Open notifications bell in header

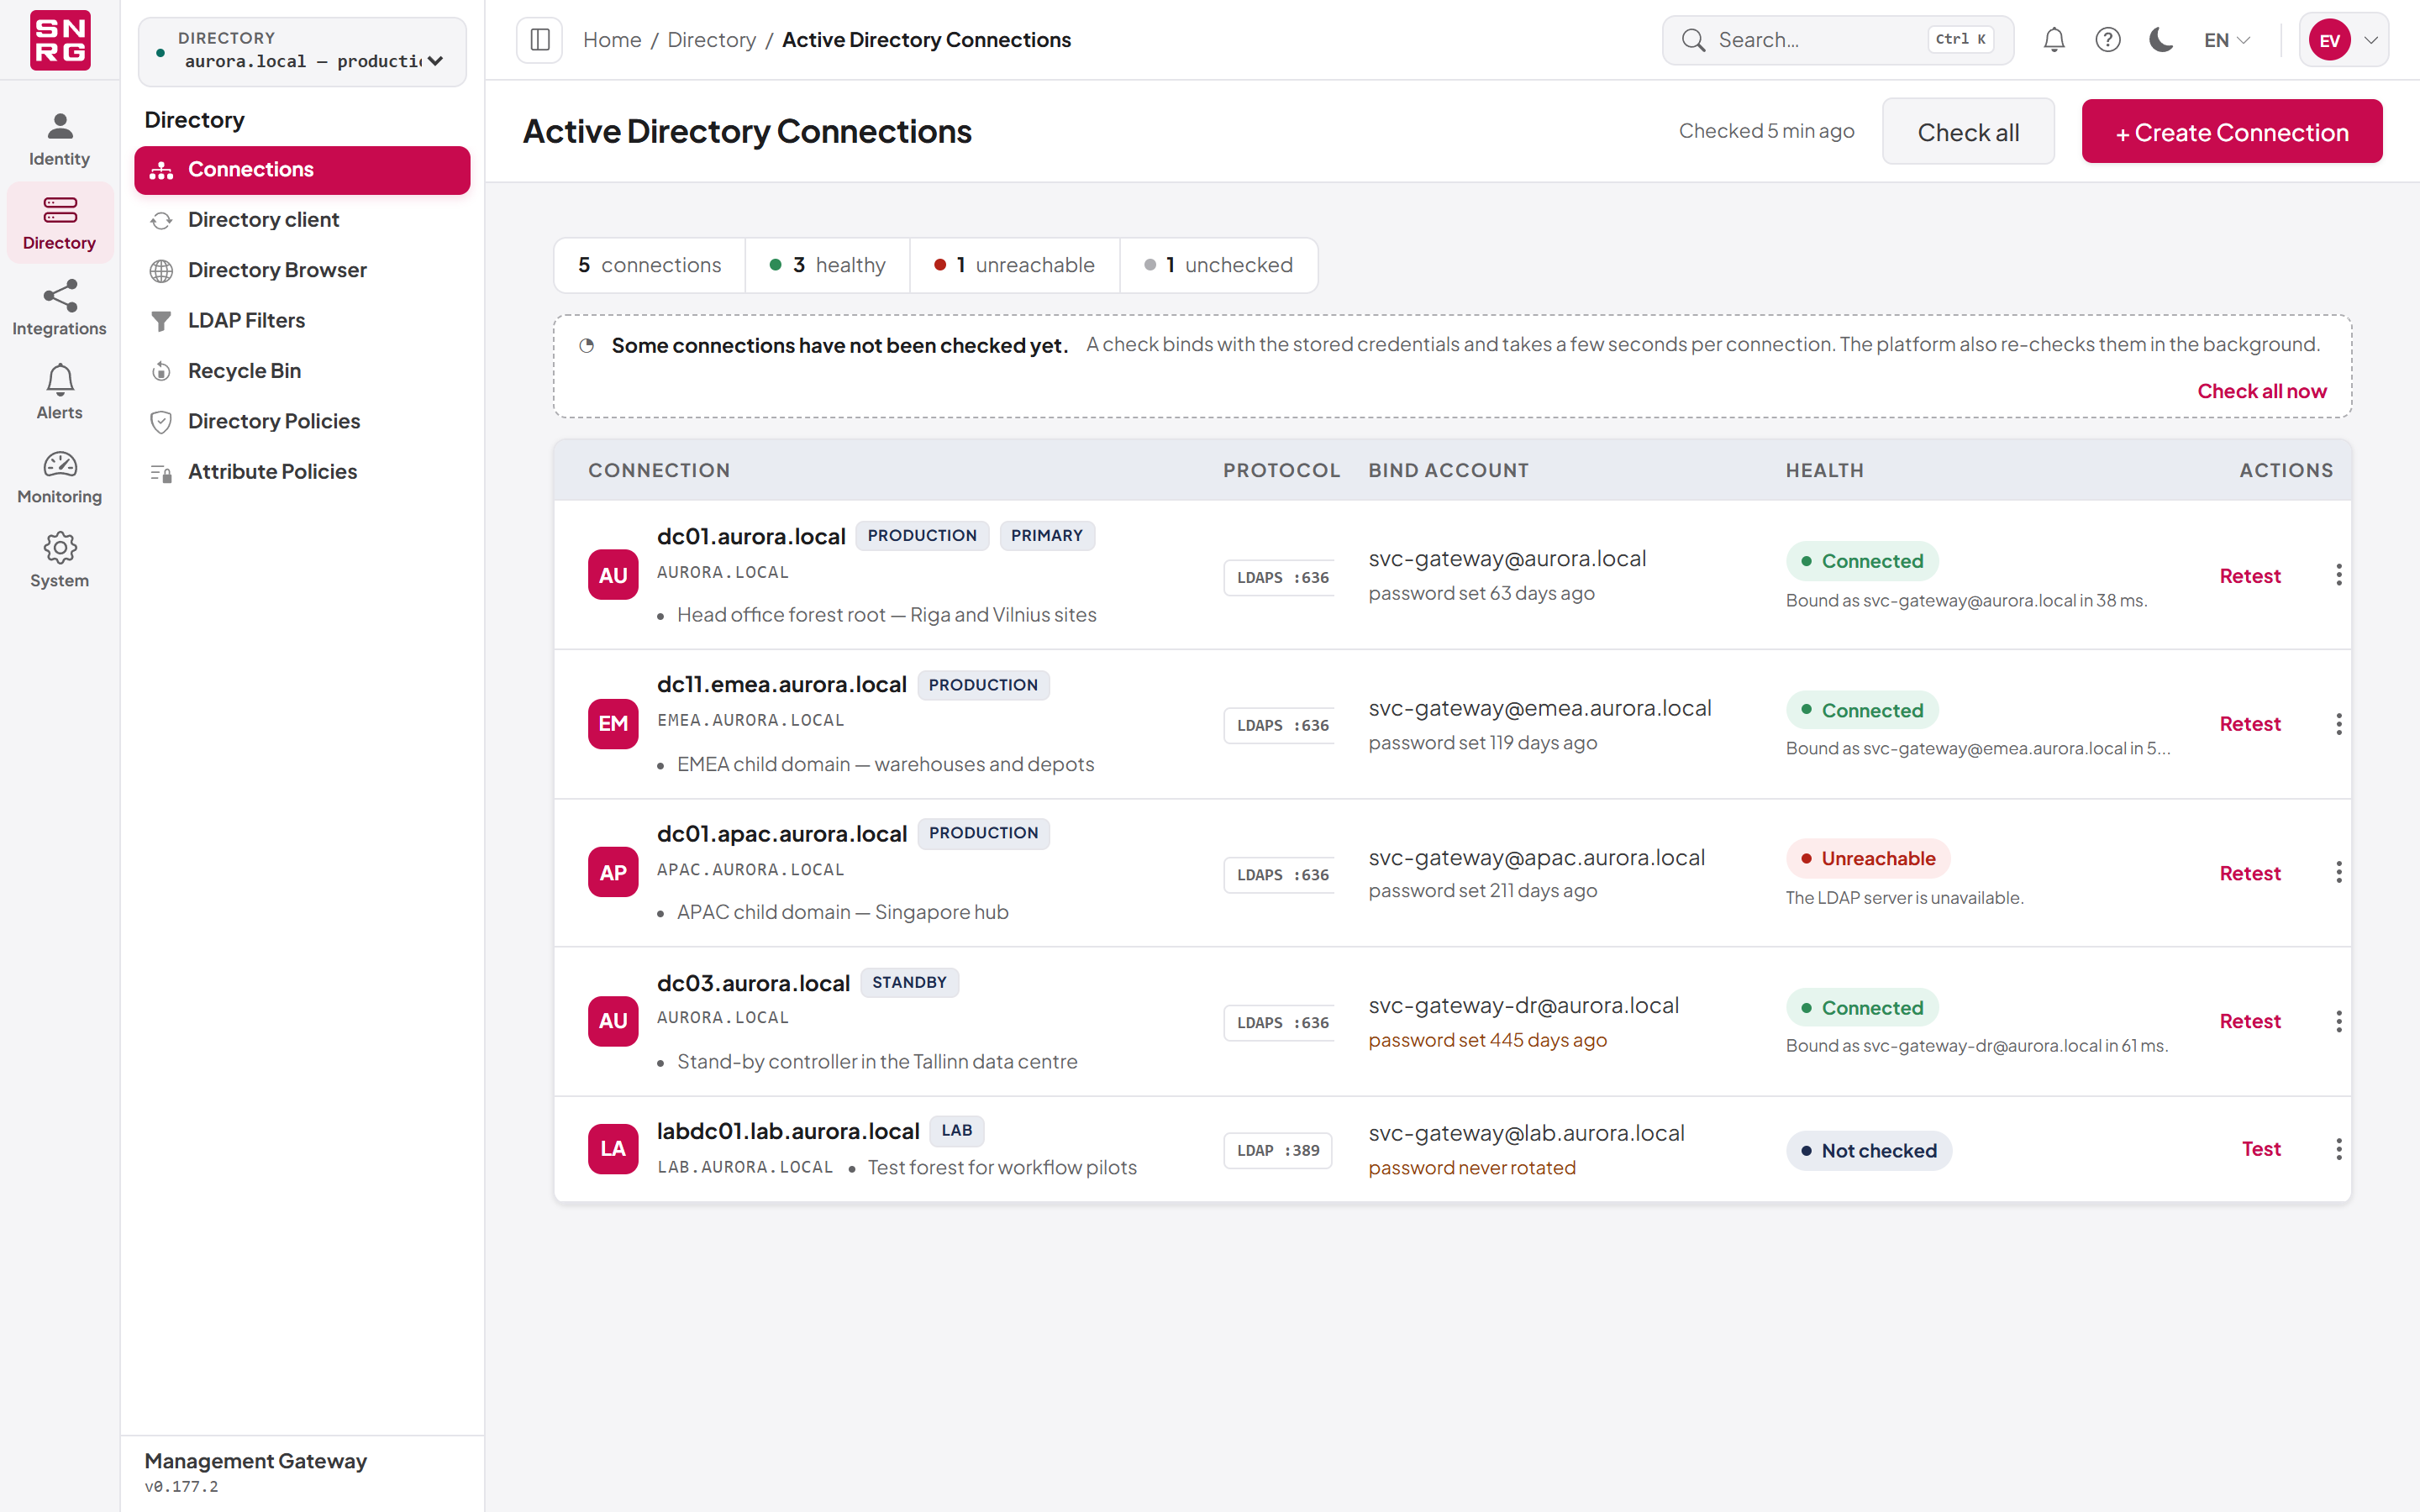(x=2054, y=40)
